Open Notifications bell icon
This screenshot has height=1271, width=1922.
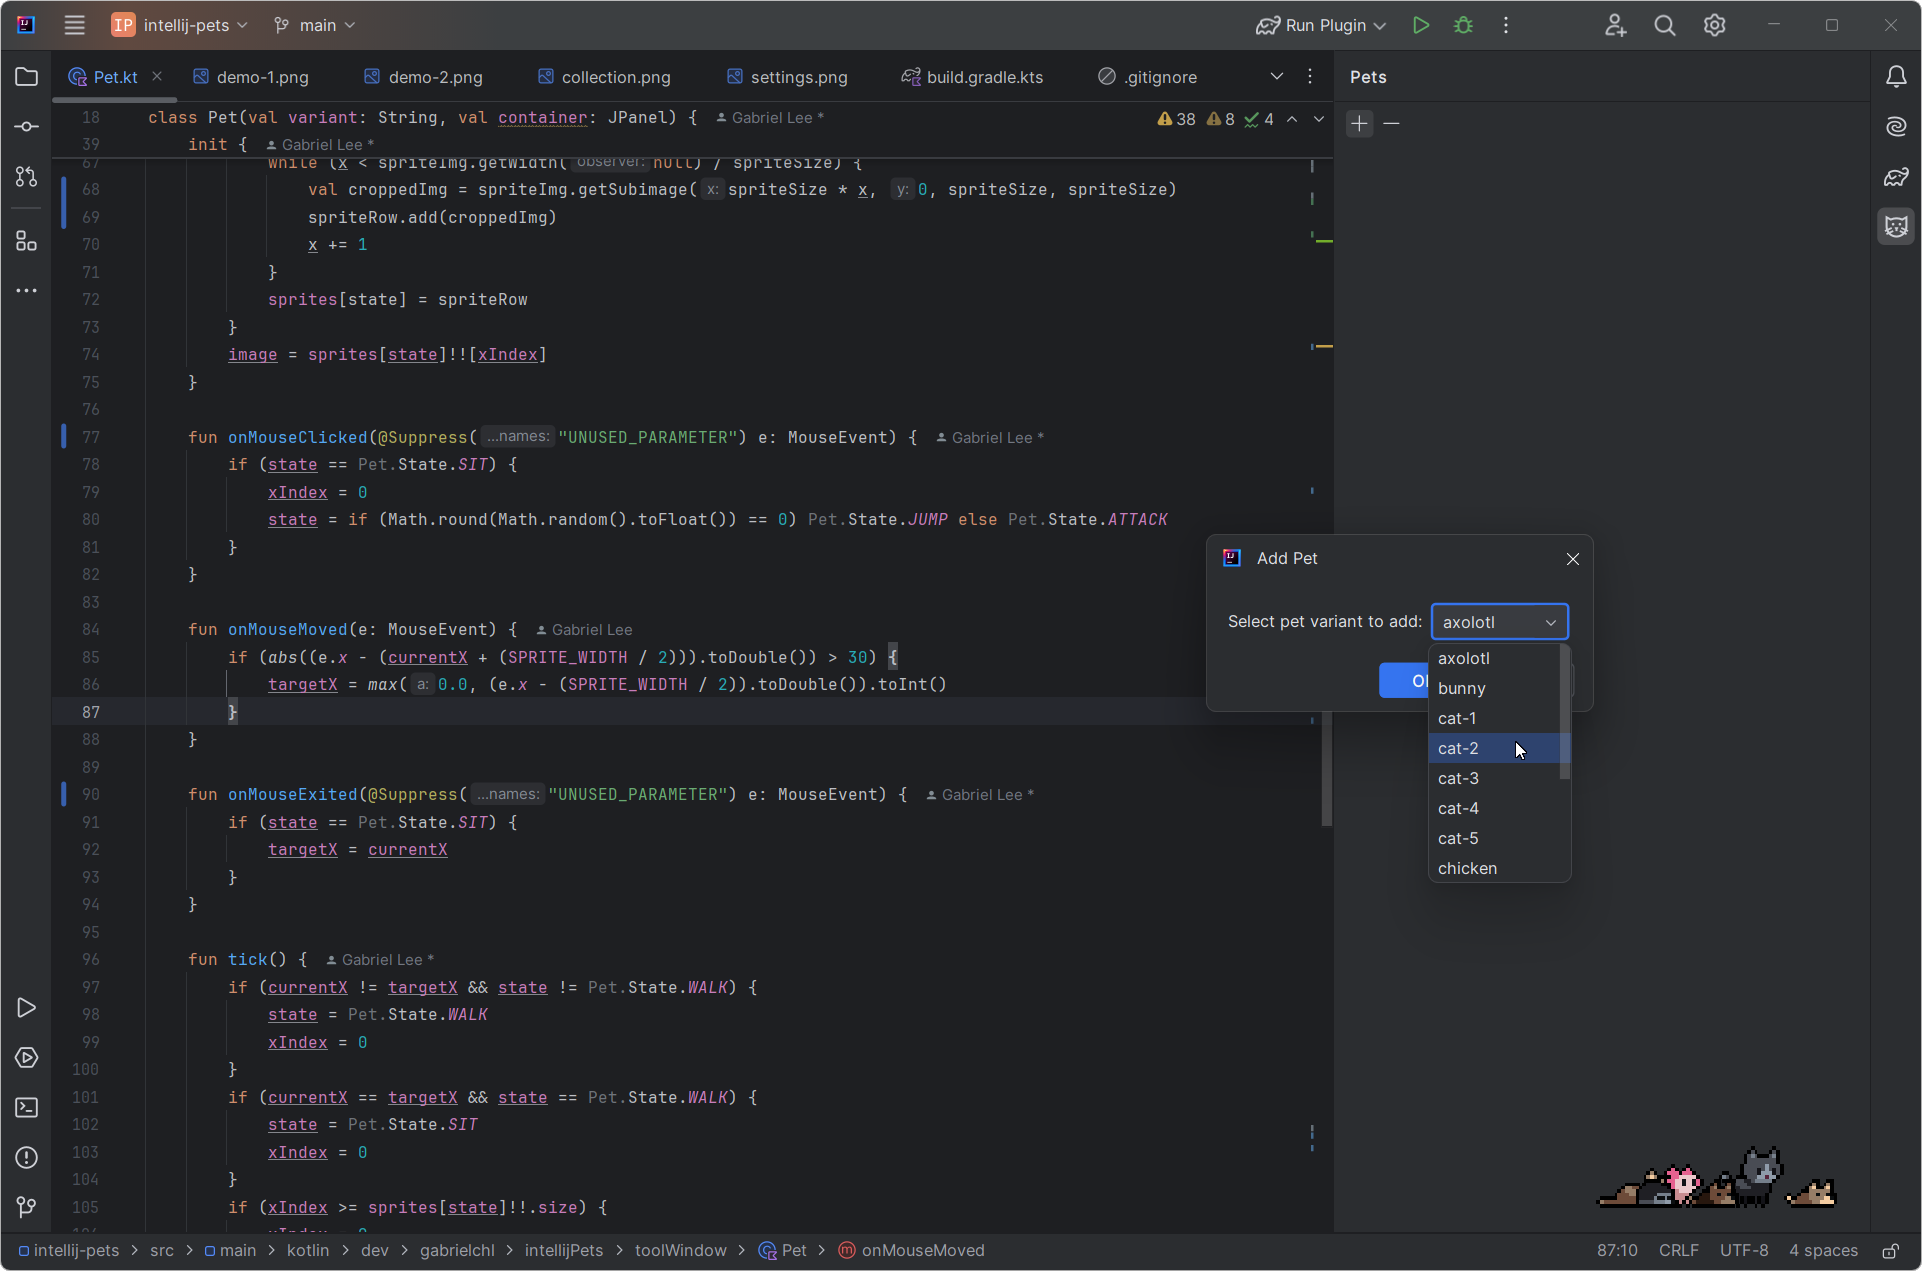coord(1896,77)
